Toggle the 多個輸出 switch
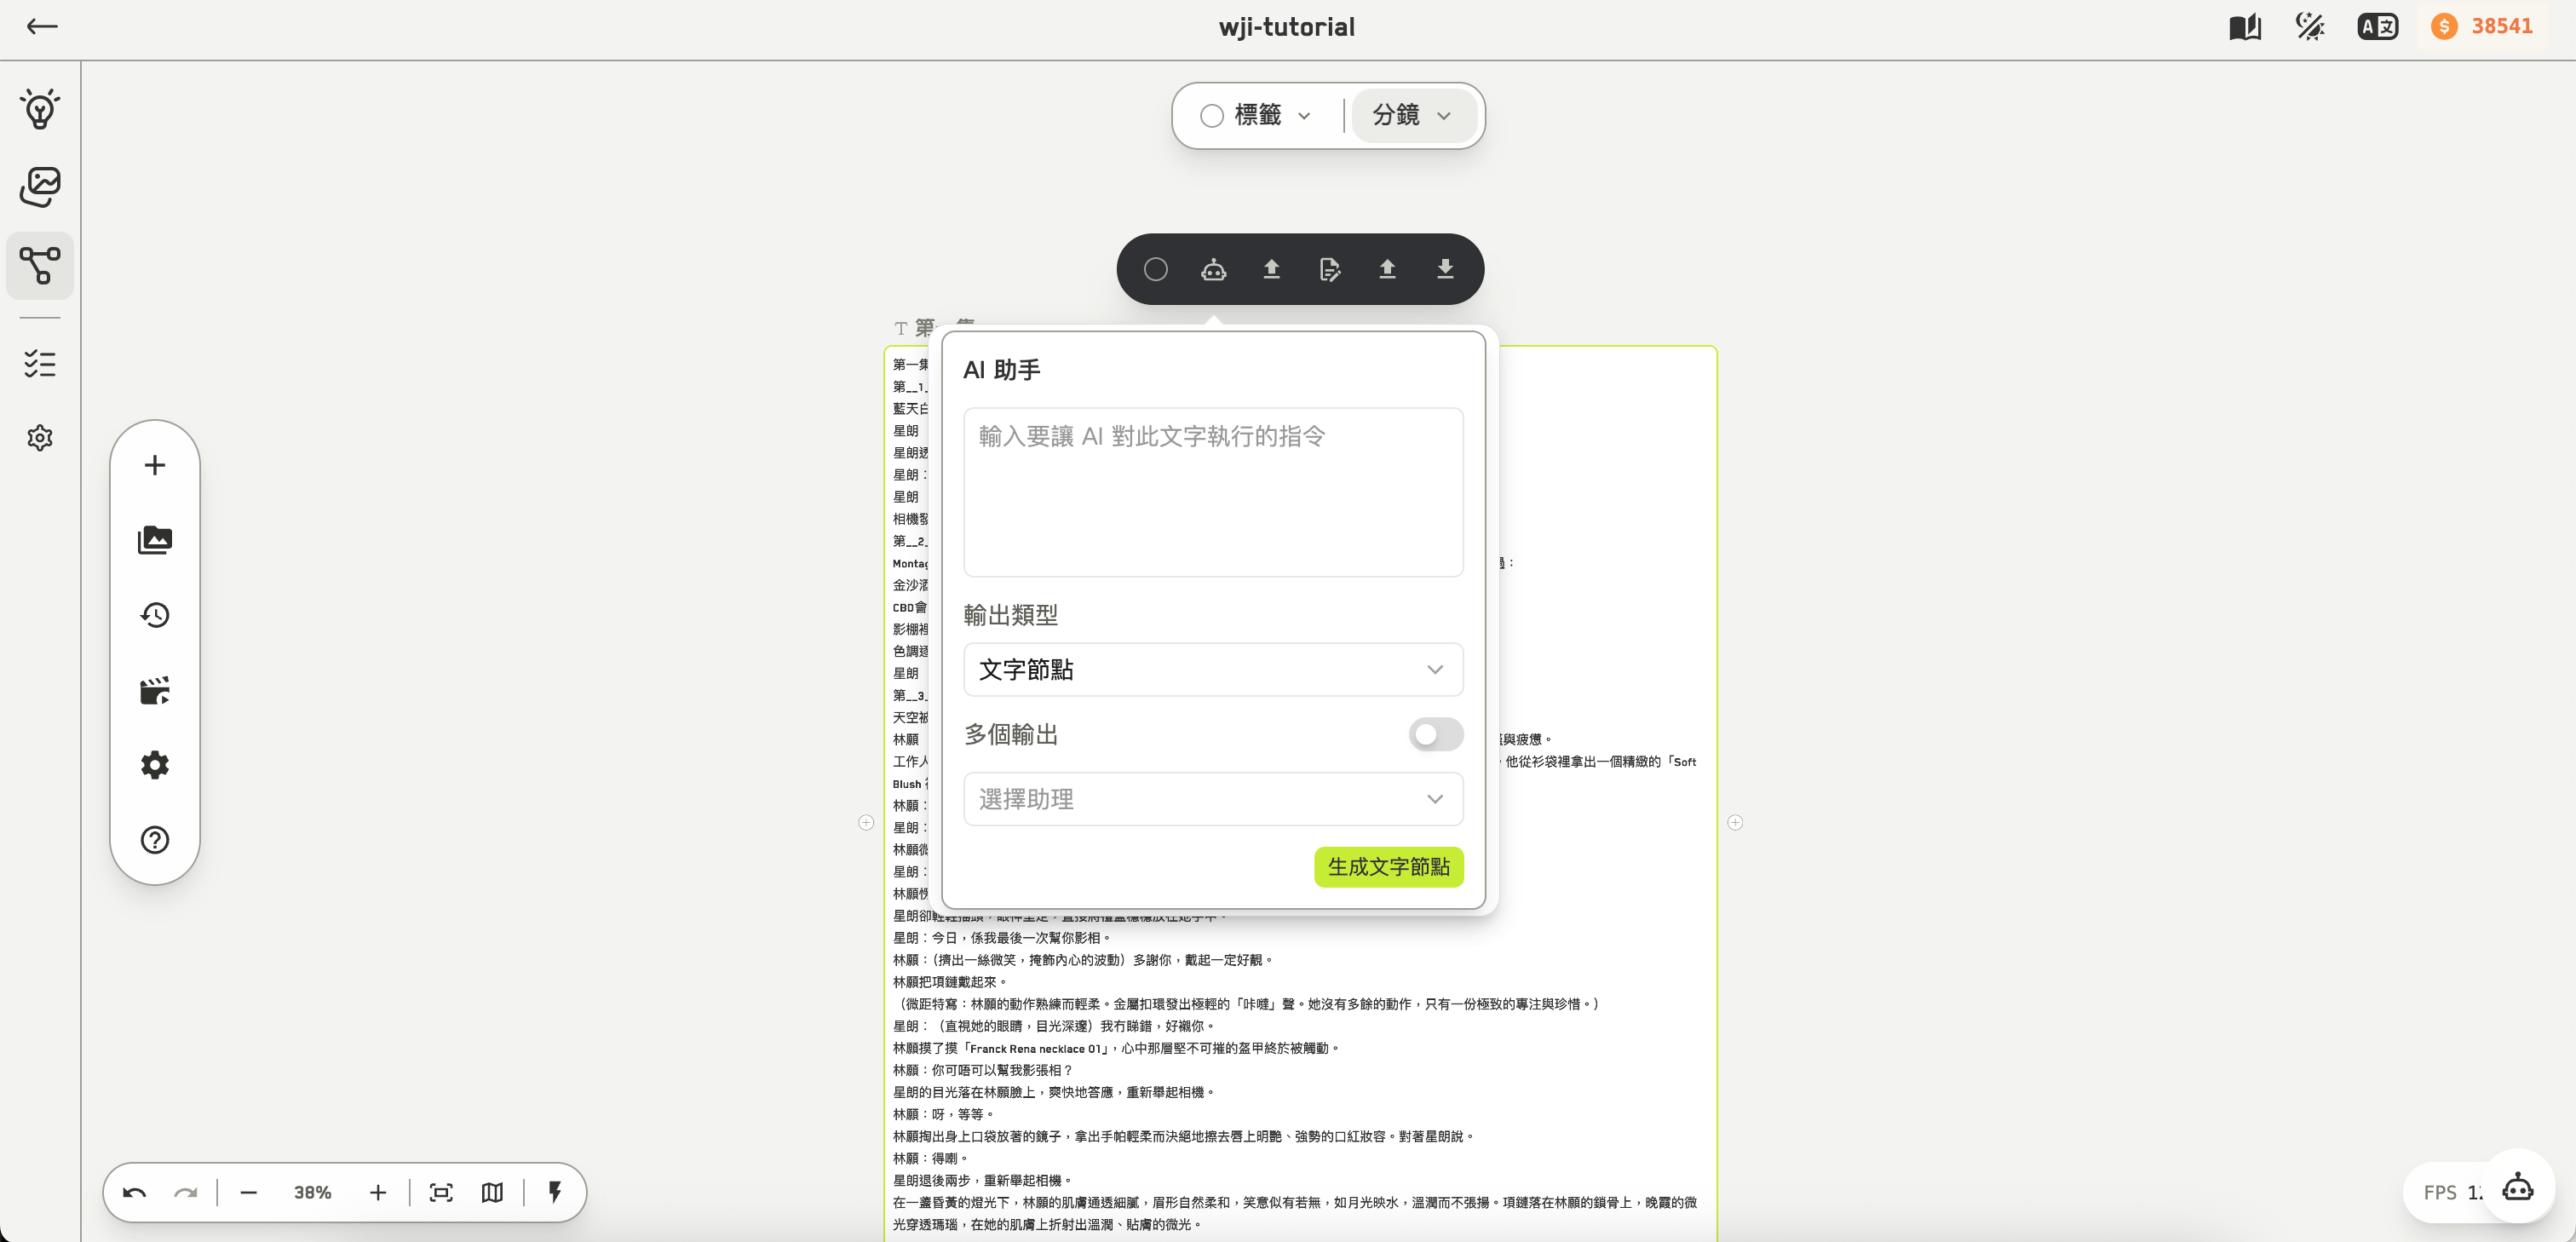The image size is (2576, 1242). [x=1436, y=734]
